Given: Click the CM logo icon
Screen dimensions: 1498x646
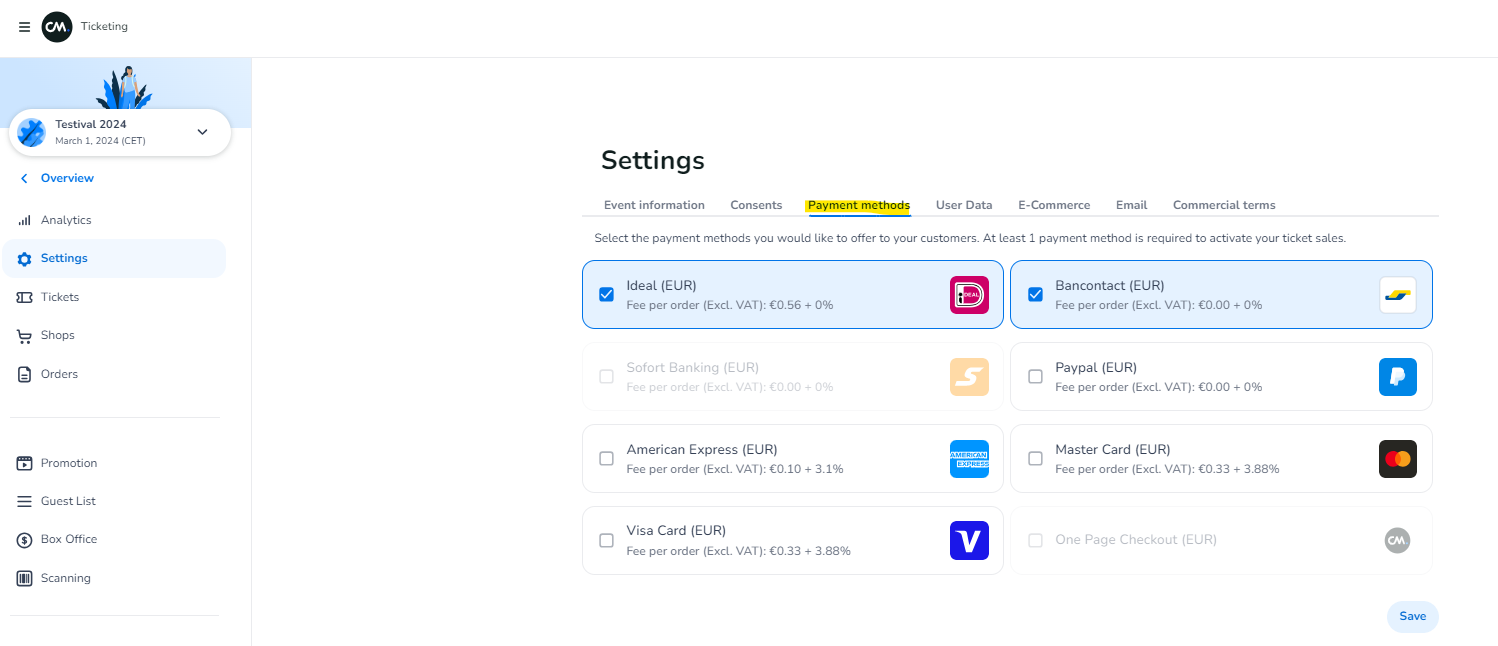Looking at the screenshot, I should click(x=57, y=27).
